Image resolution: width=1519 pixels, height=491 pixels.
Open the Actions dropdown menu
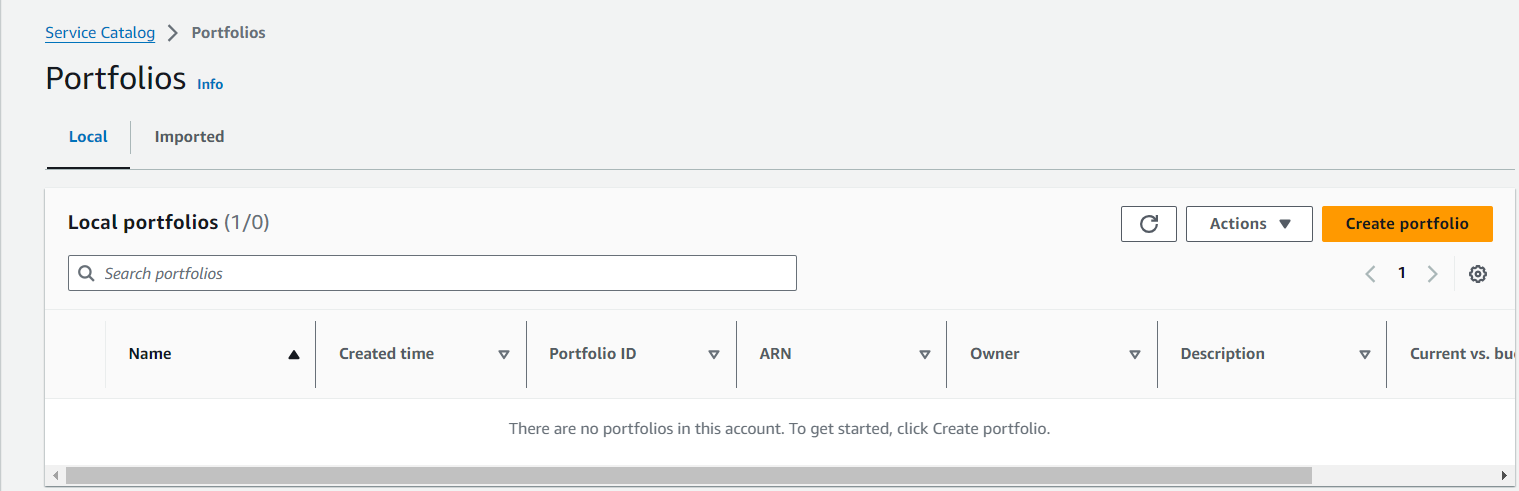point(1249,224)
